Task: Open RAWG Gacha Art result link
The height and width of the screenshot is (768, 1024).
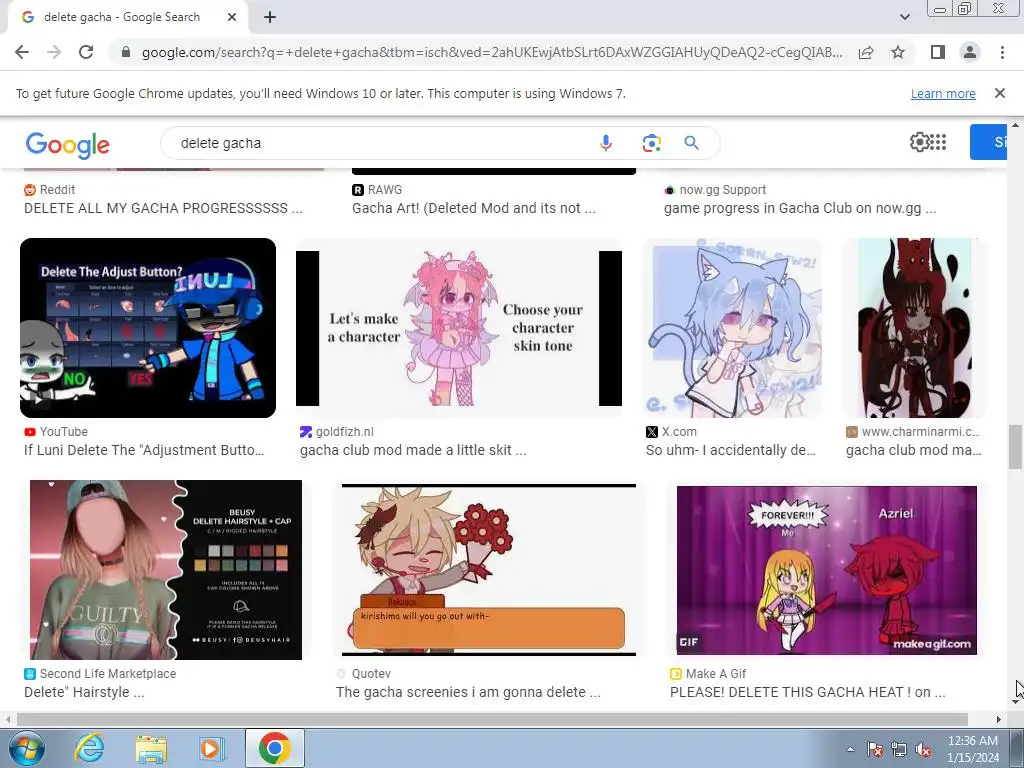Action: click(473, 208)
